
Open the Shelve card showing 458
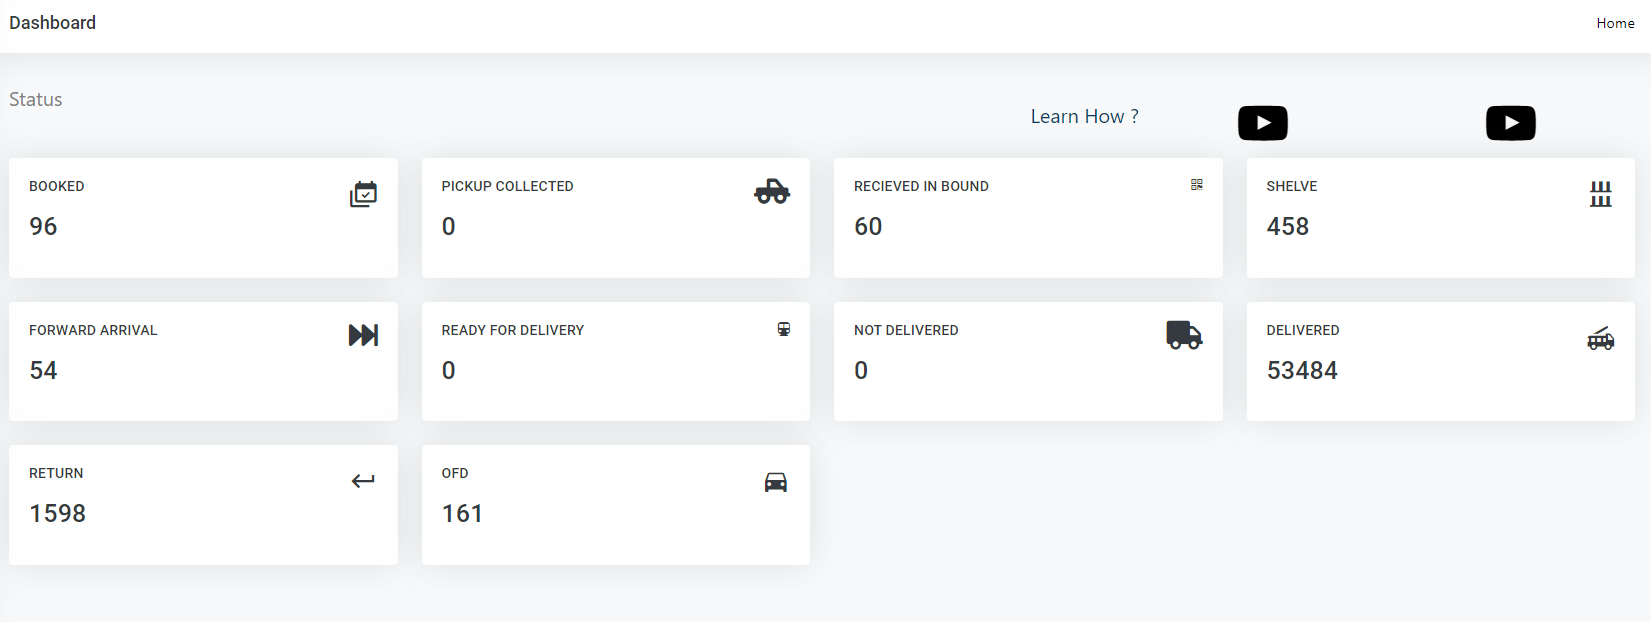1441,218
